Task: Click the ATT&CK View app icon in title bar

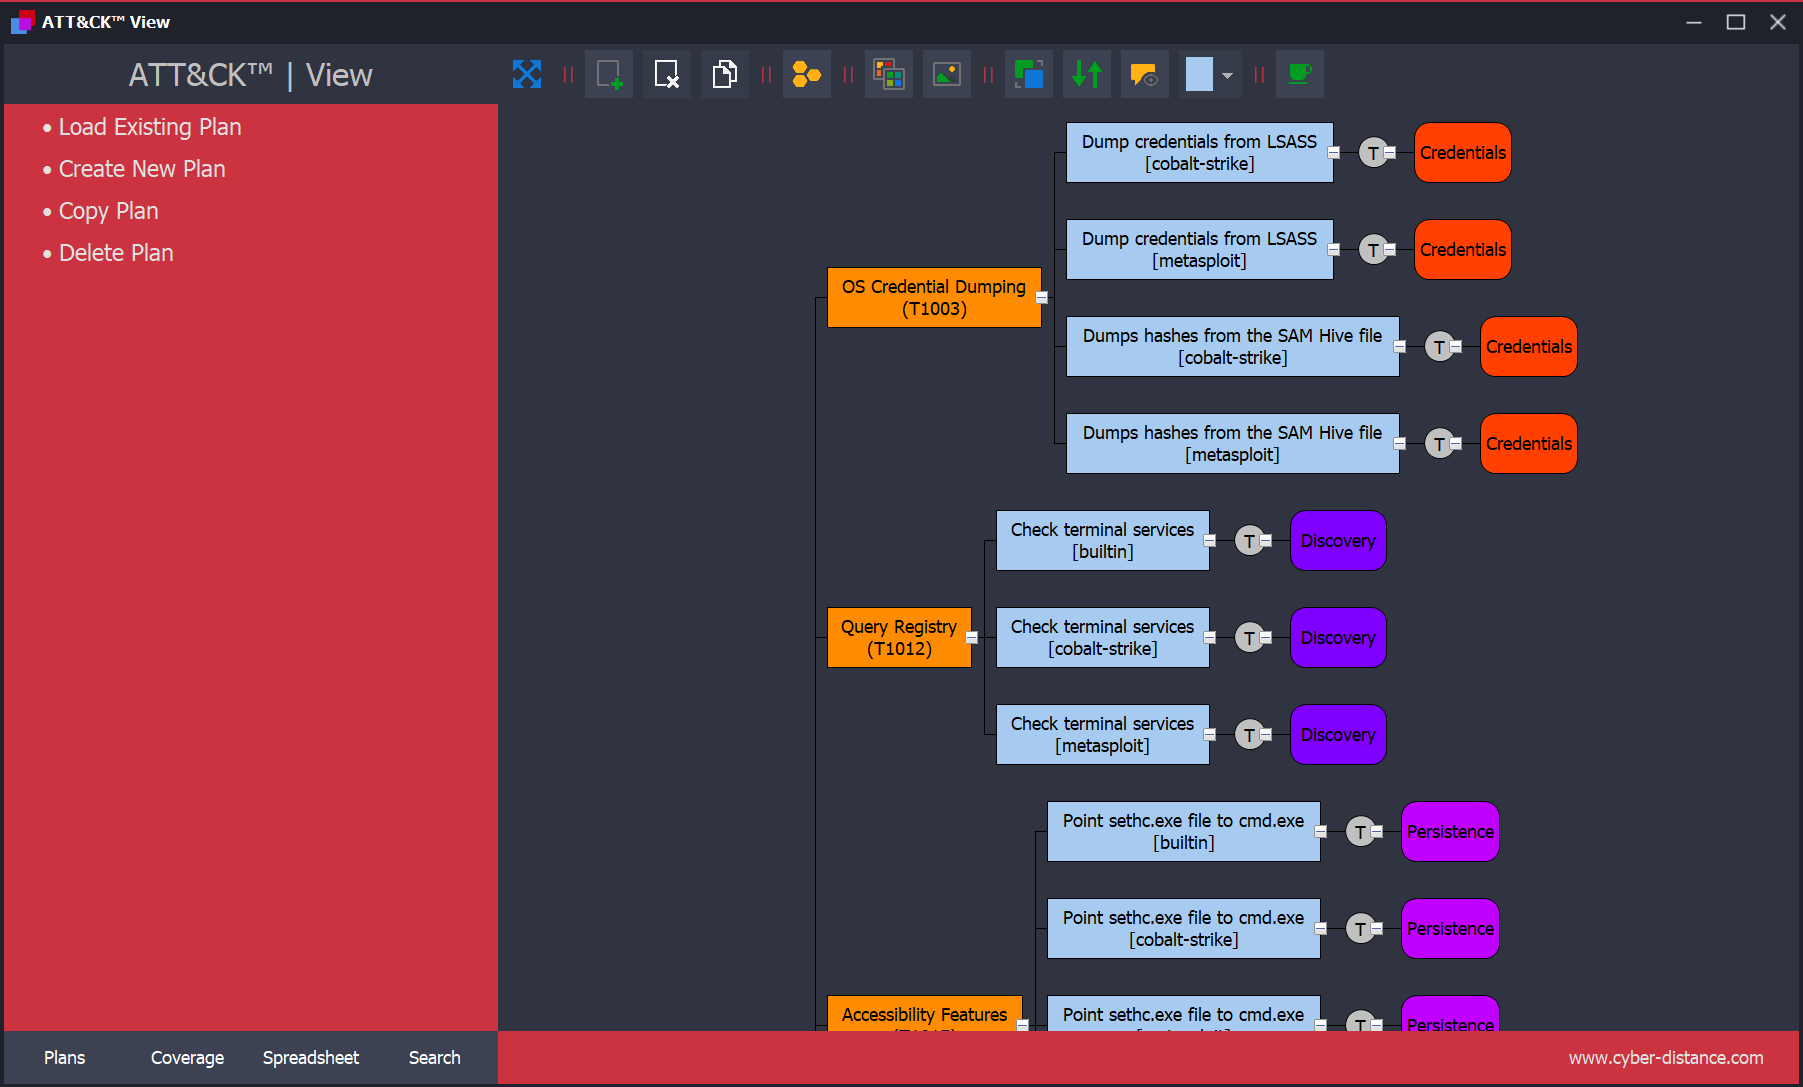Action: [x=22, y=22]
